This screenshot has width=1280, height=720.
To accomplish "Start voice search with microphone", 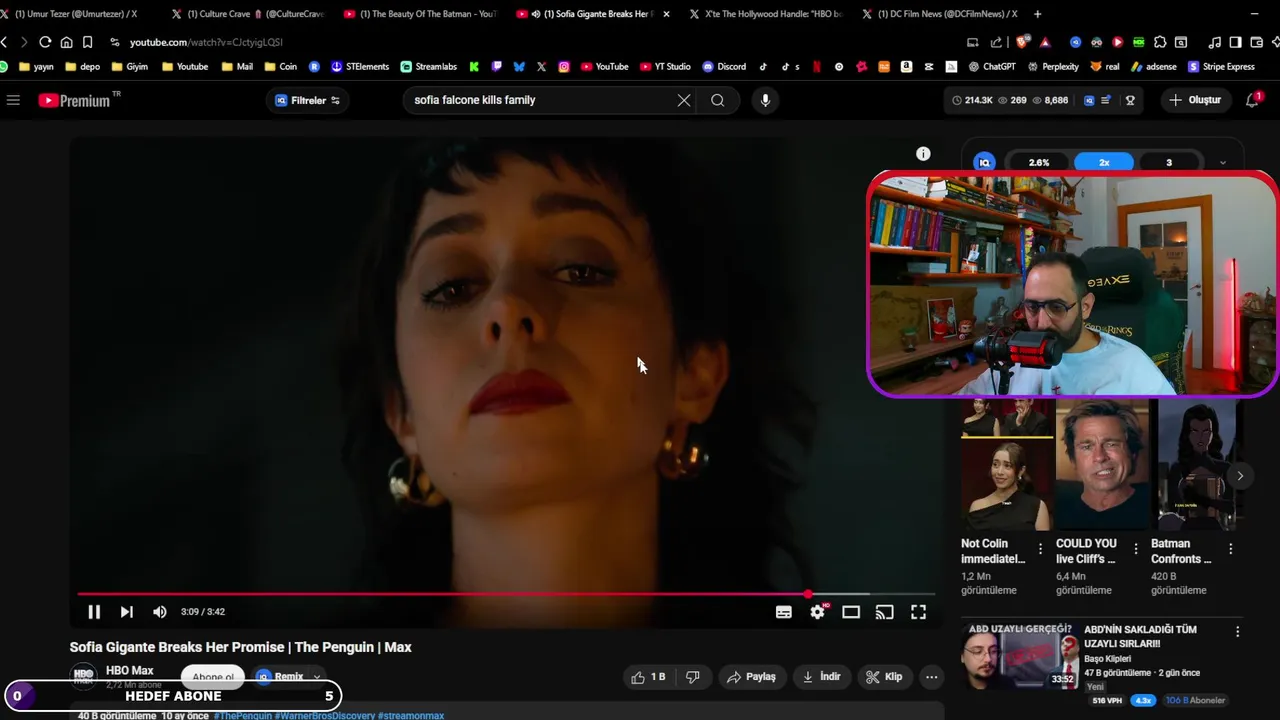I will [765, 100].
